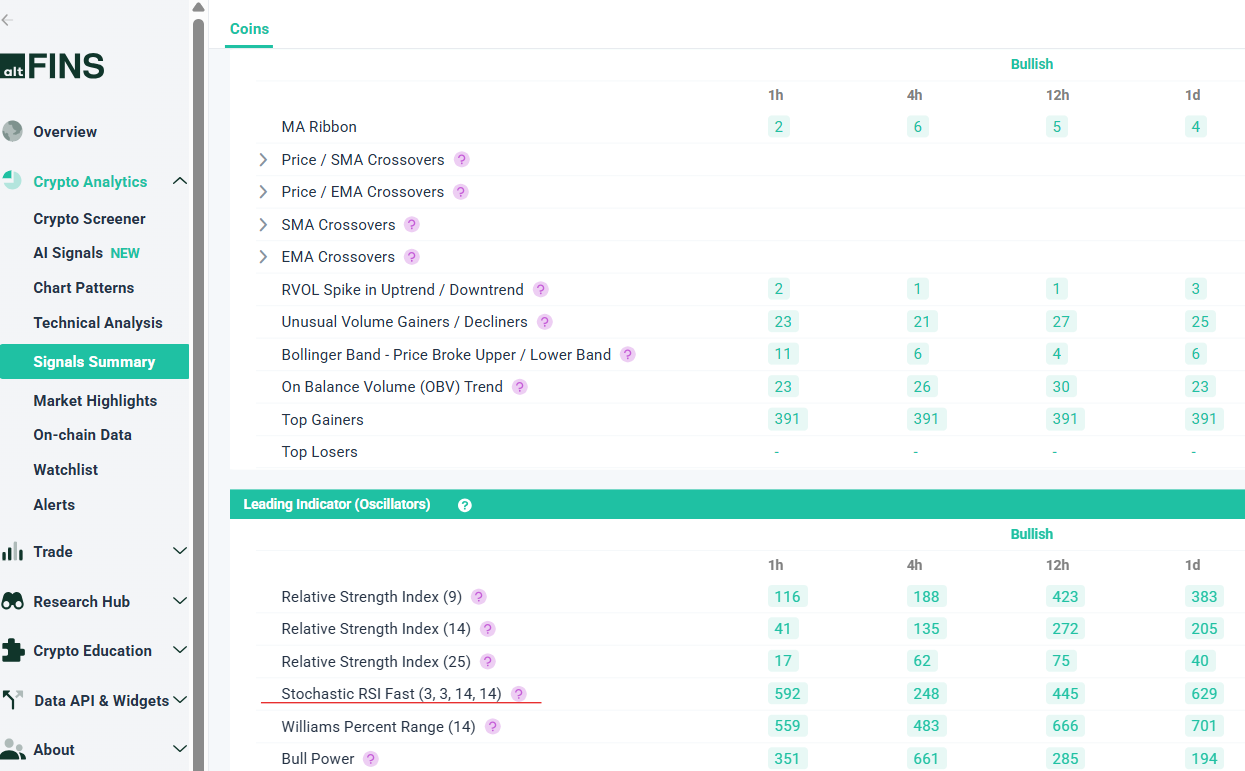
Task: Expand the Trade sidebar menu
Action: (180, 551)
